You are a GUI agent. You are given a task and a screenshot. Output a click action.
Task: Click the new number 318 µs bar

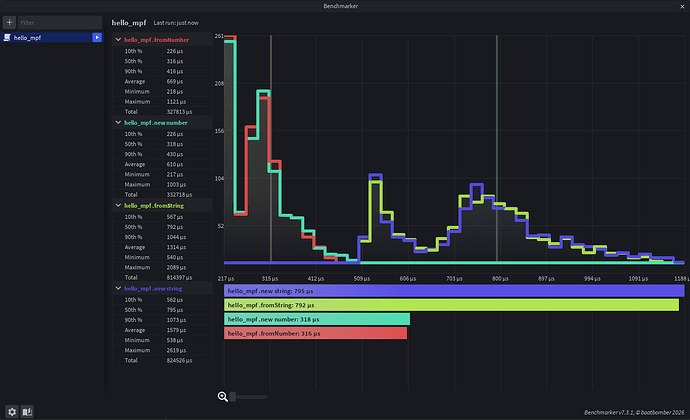click(x=317, y=319)
